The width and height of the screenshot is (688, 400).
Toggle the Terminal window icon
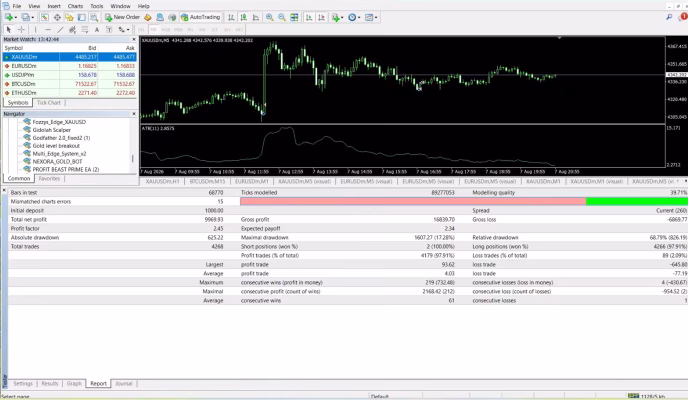coord(82,17)
